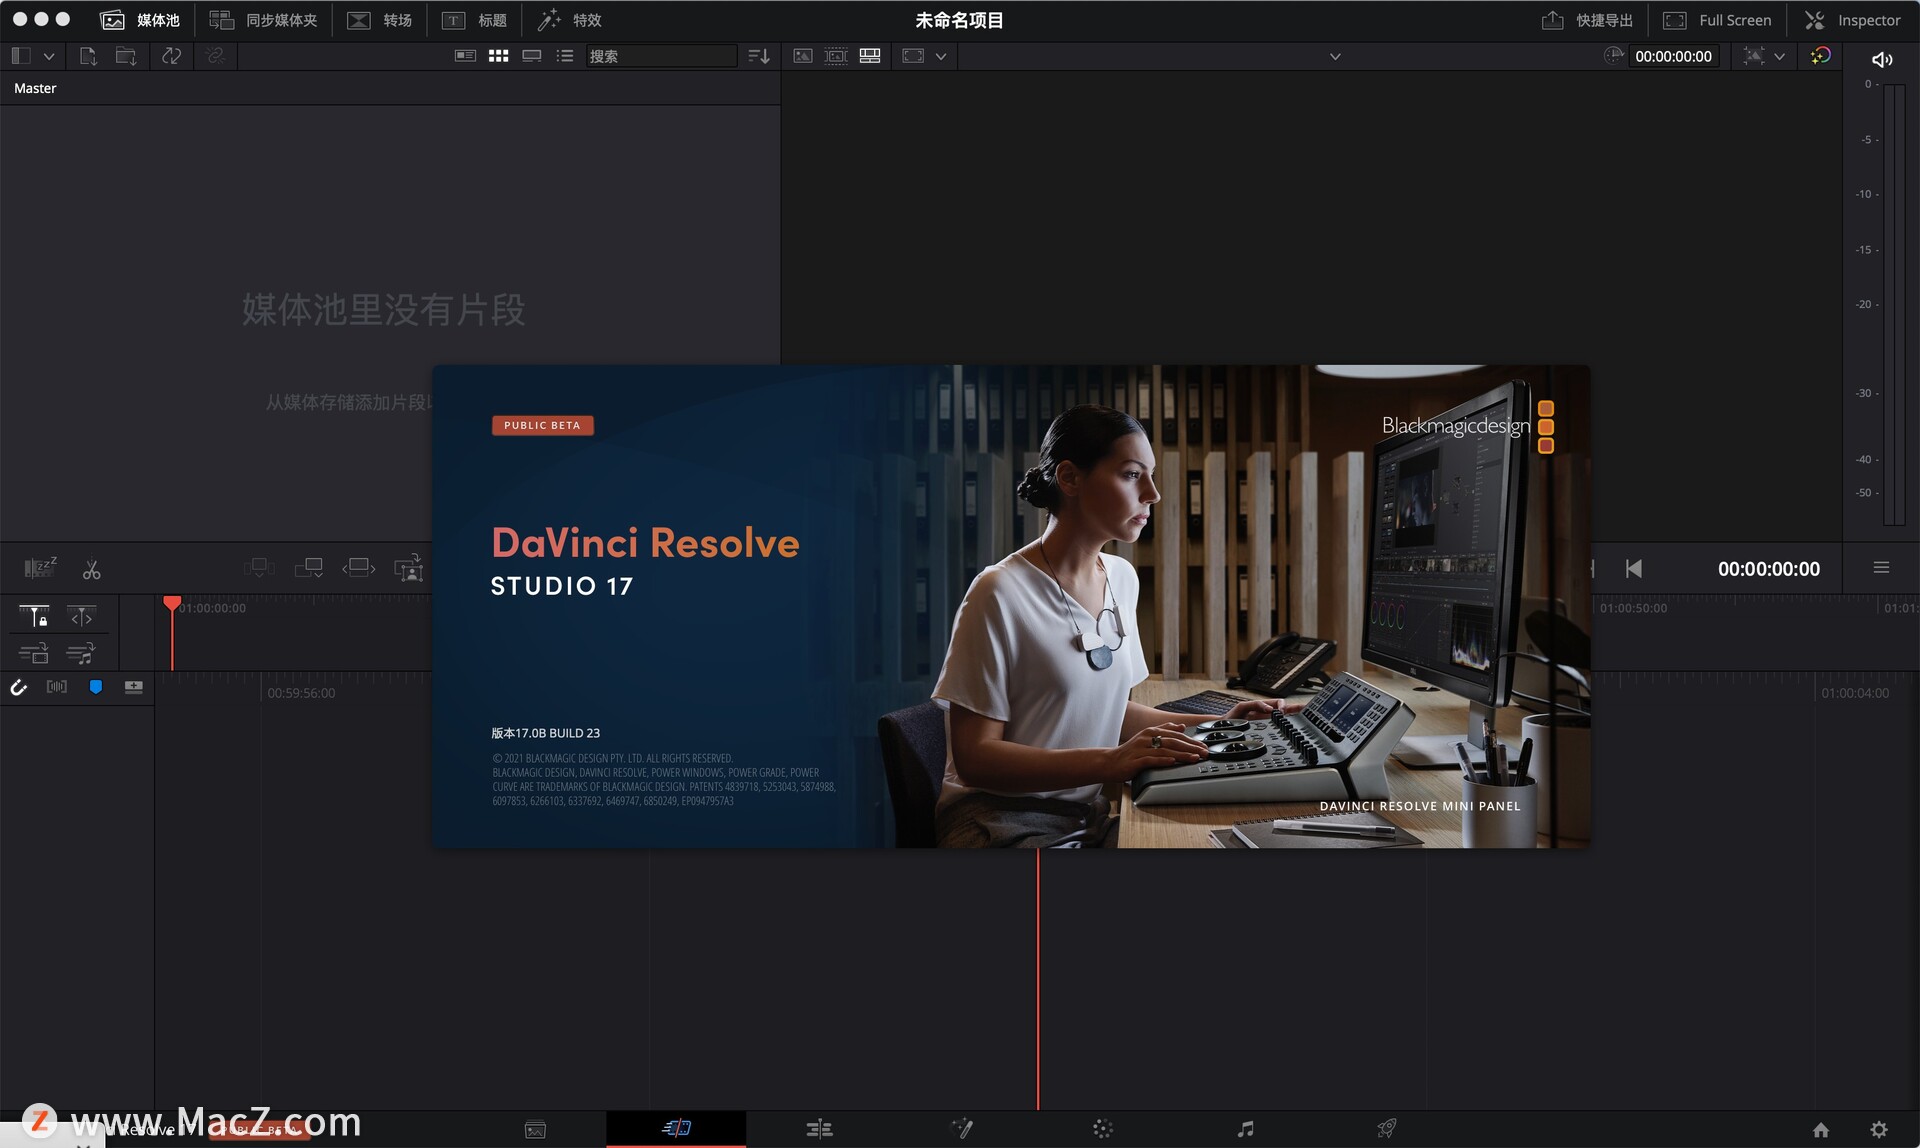Click the Import Media Folder icon

(126, 56)
